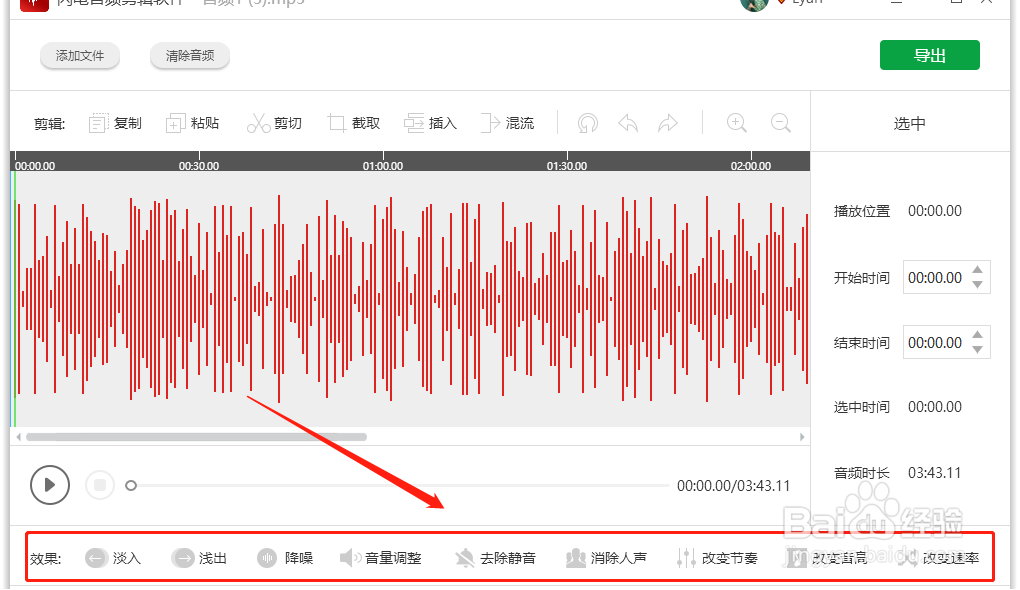Screen dimensions: 1020x590
Task: Click the redo arrow icon
Action: [x=668, y=123]
